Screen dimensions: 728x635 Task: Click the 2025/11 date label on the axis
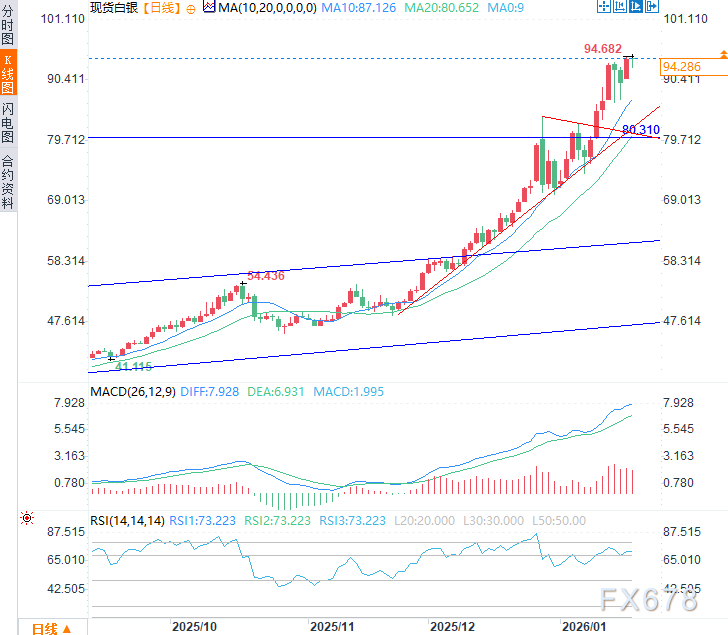pyautogui.click(x=332, y=627)
